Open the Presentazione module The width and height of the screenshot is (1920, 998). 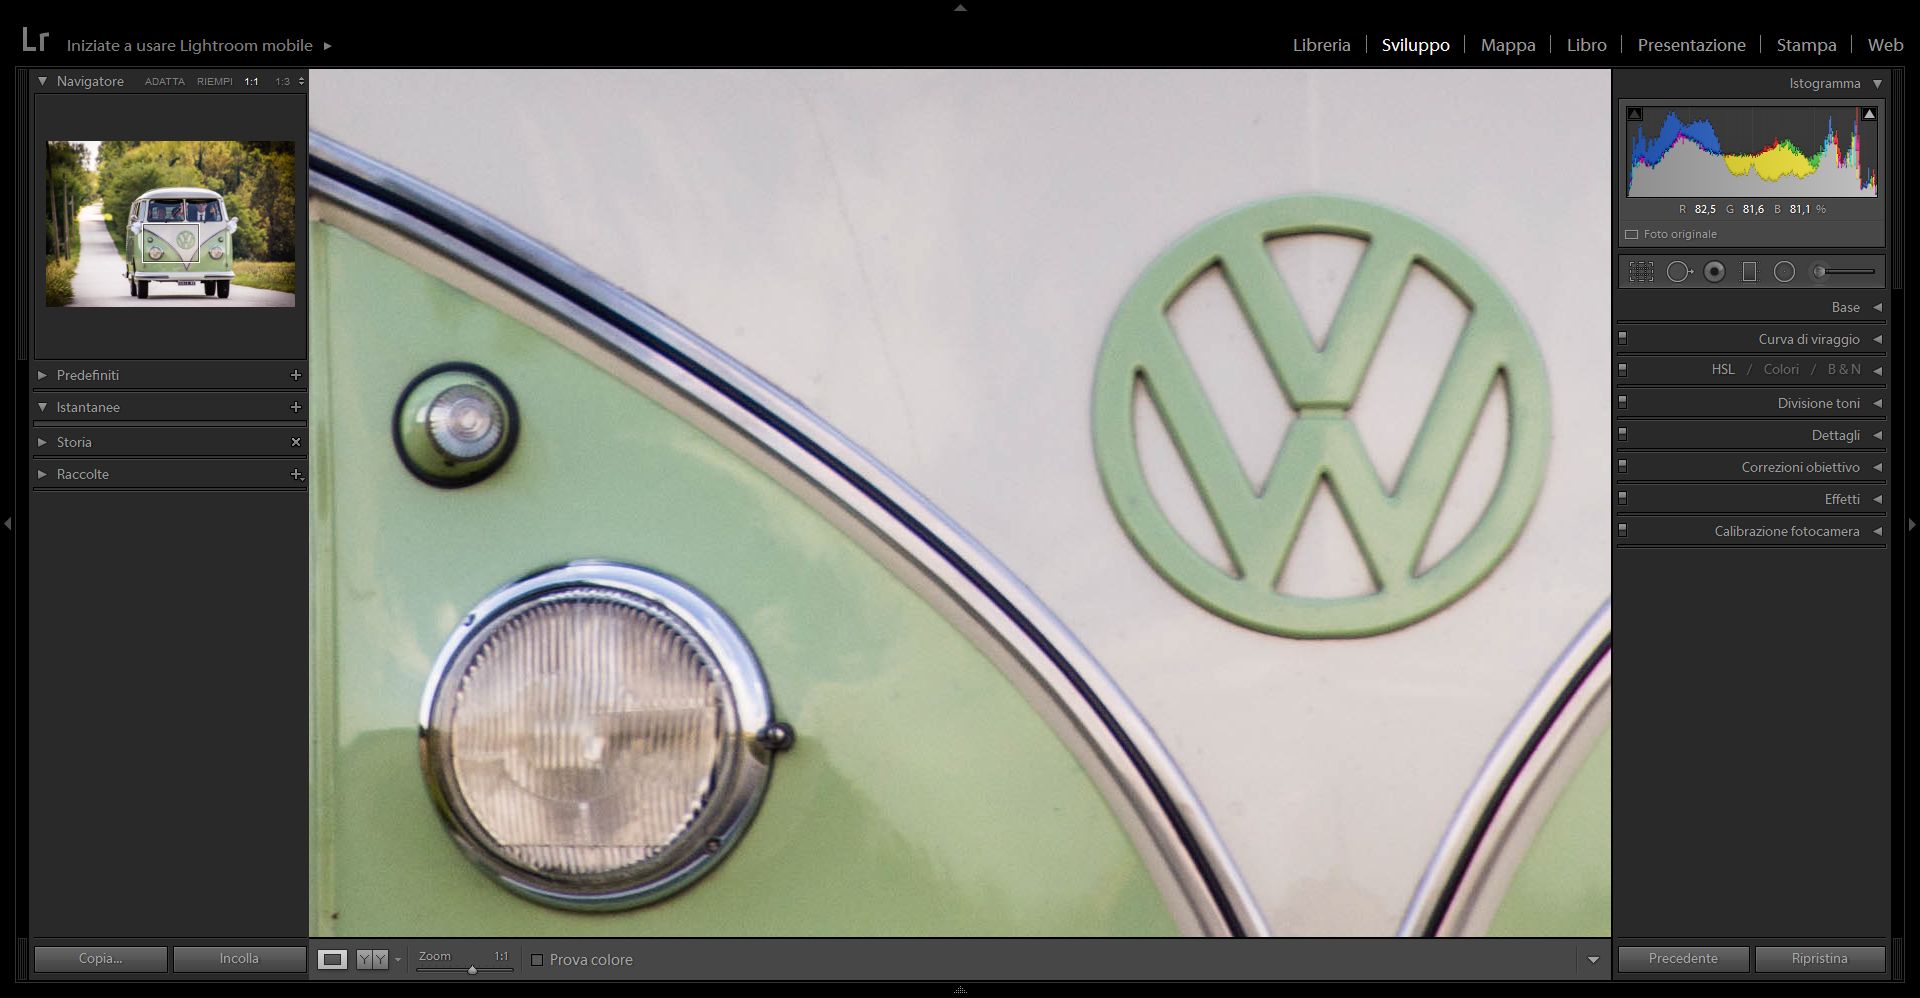(x=1691, y=45)
